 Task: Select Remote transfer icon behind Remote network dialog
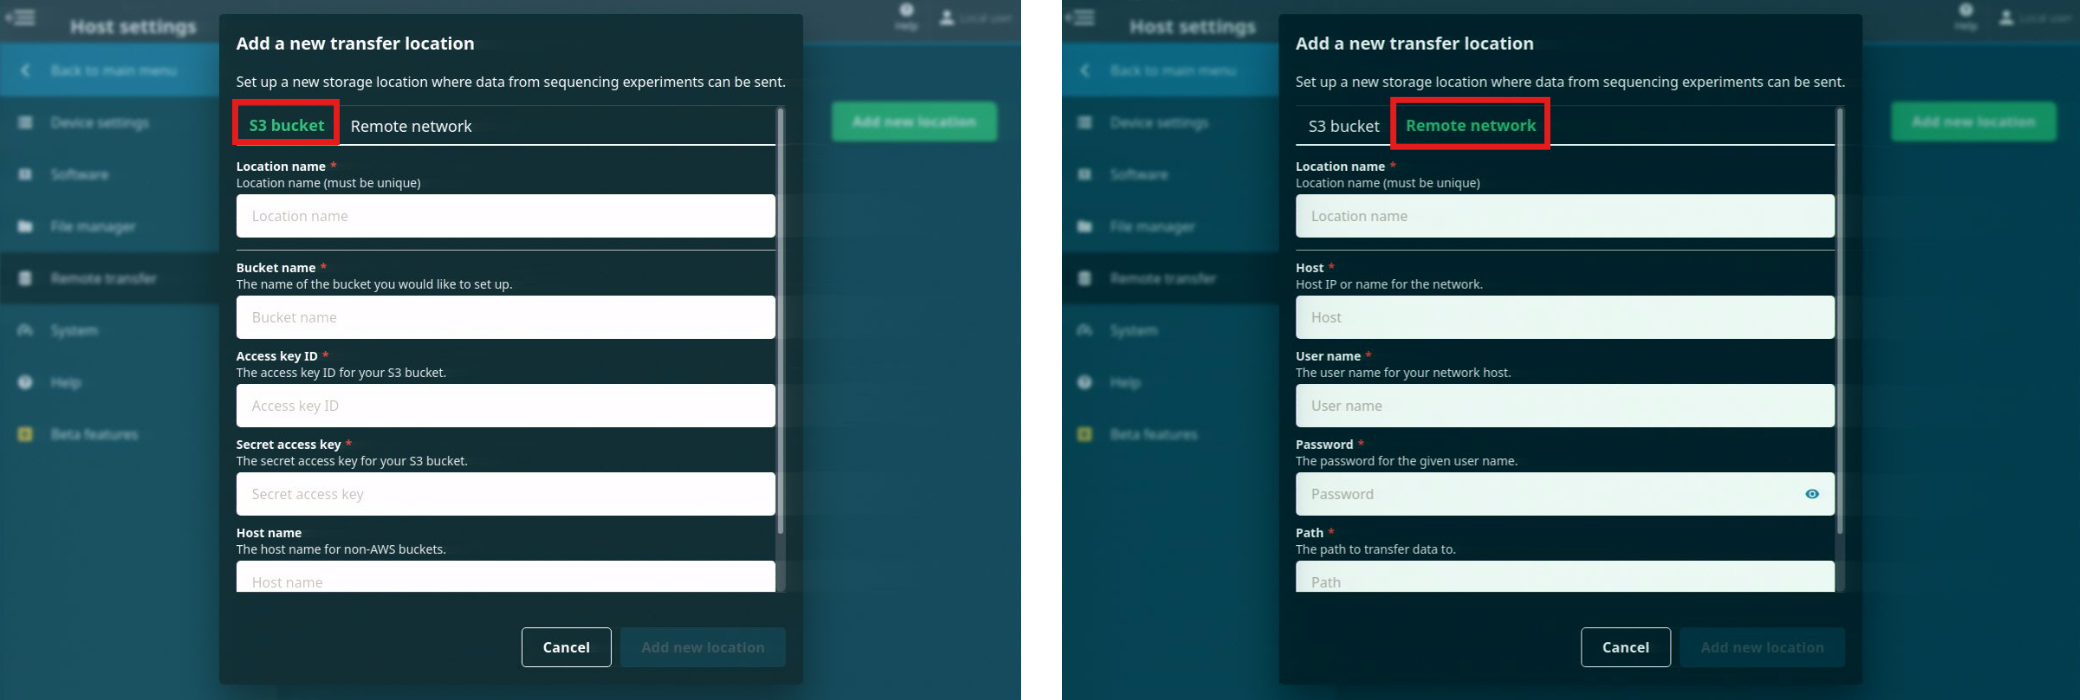coord(1085,278)
